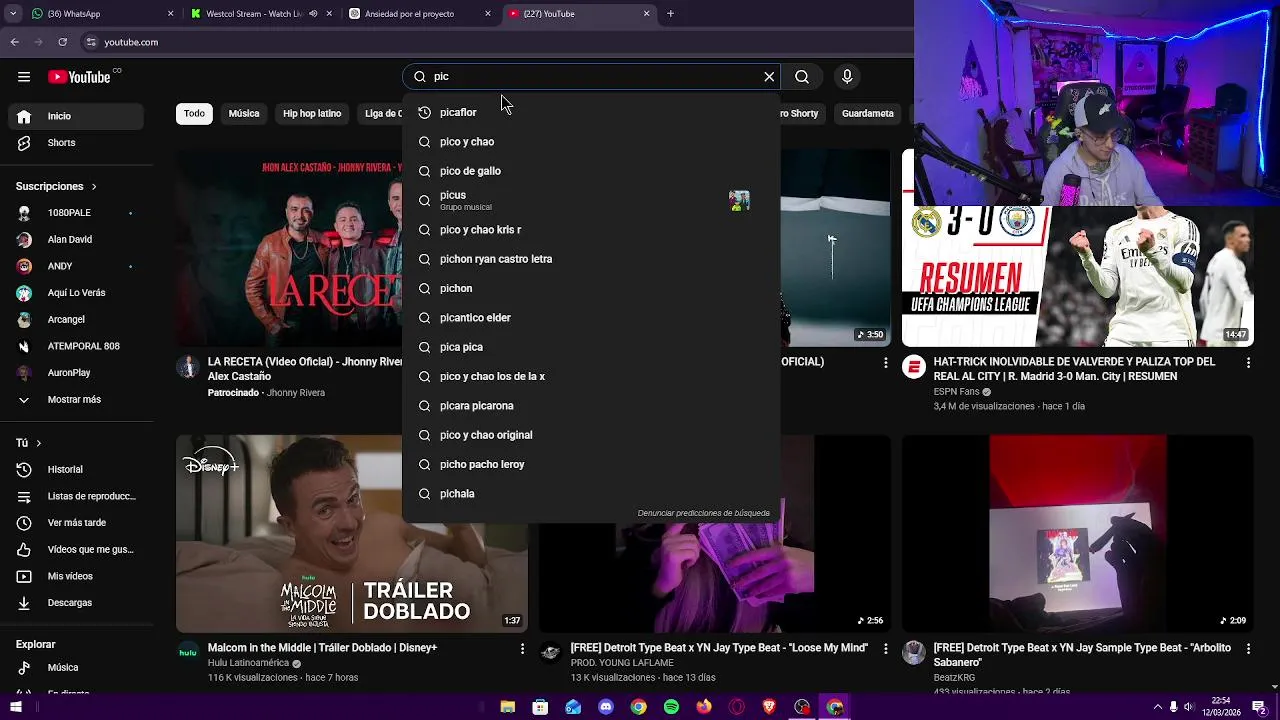Viewport: 1280px width, 720px height.
Task: Select the 'Música' filter chip
Action: coord(244,113)
